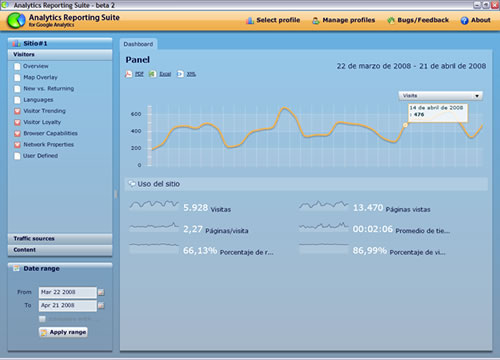Screen dimensions: 500x360
Task: Open Bugs/Feedback
Action: click(418, 20)
